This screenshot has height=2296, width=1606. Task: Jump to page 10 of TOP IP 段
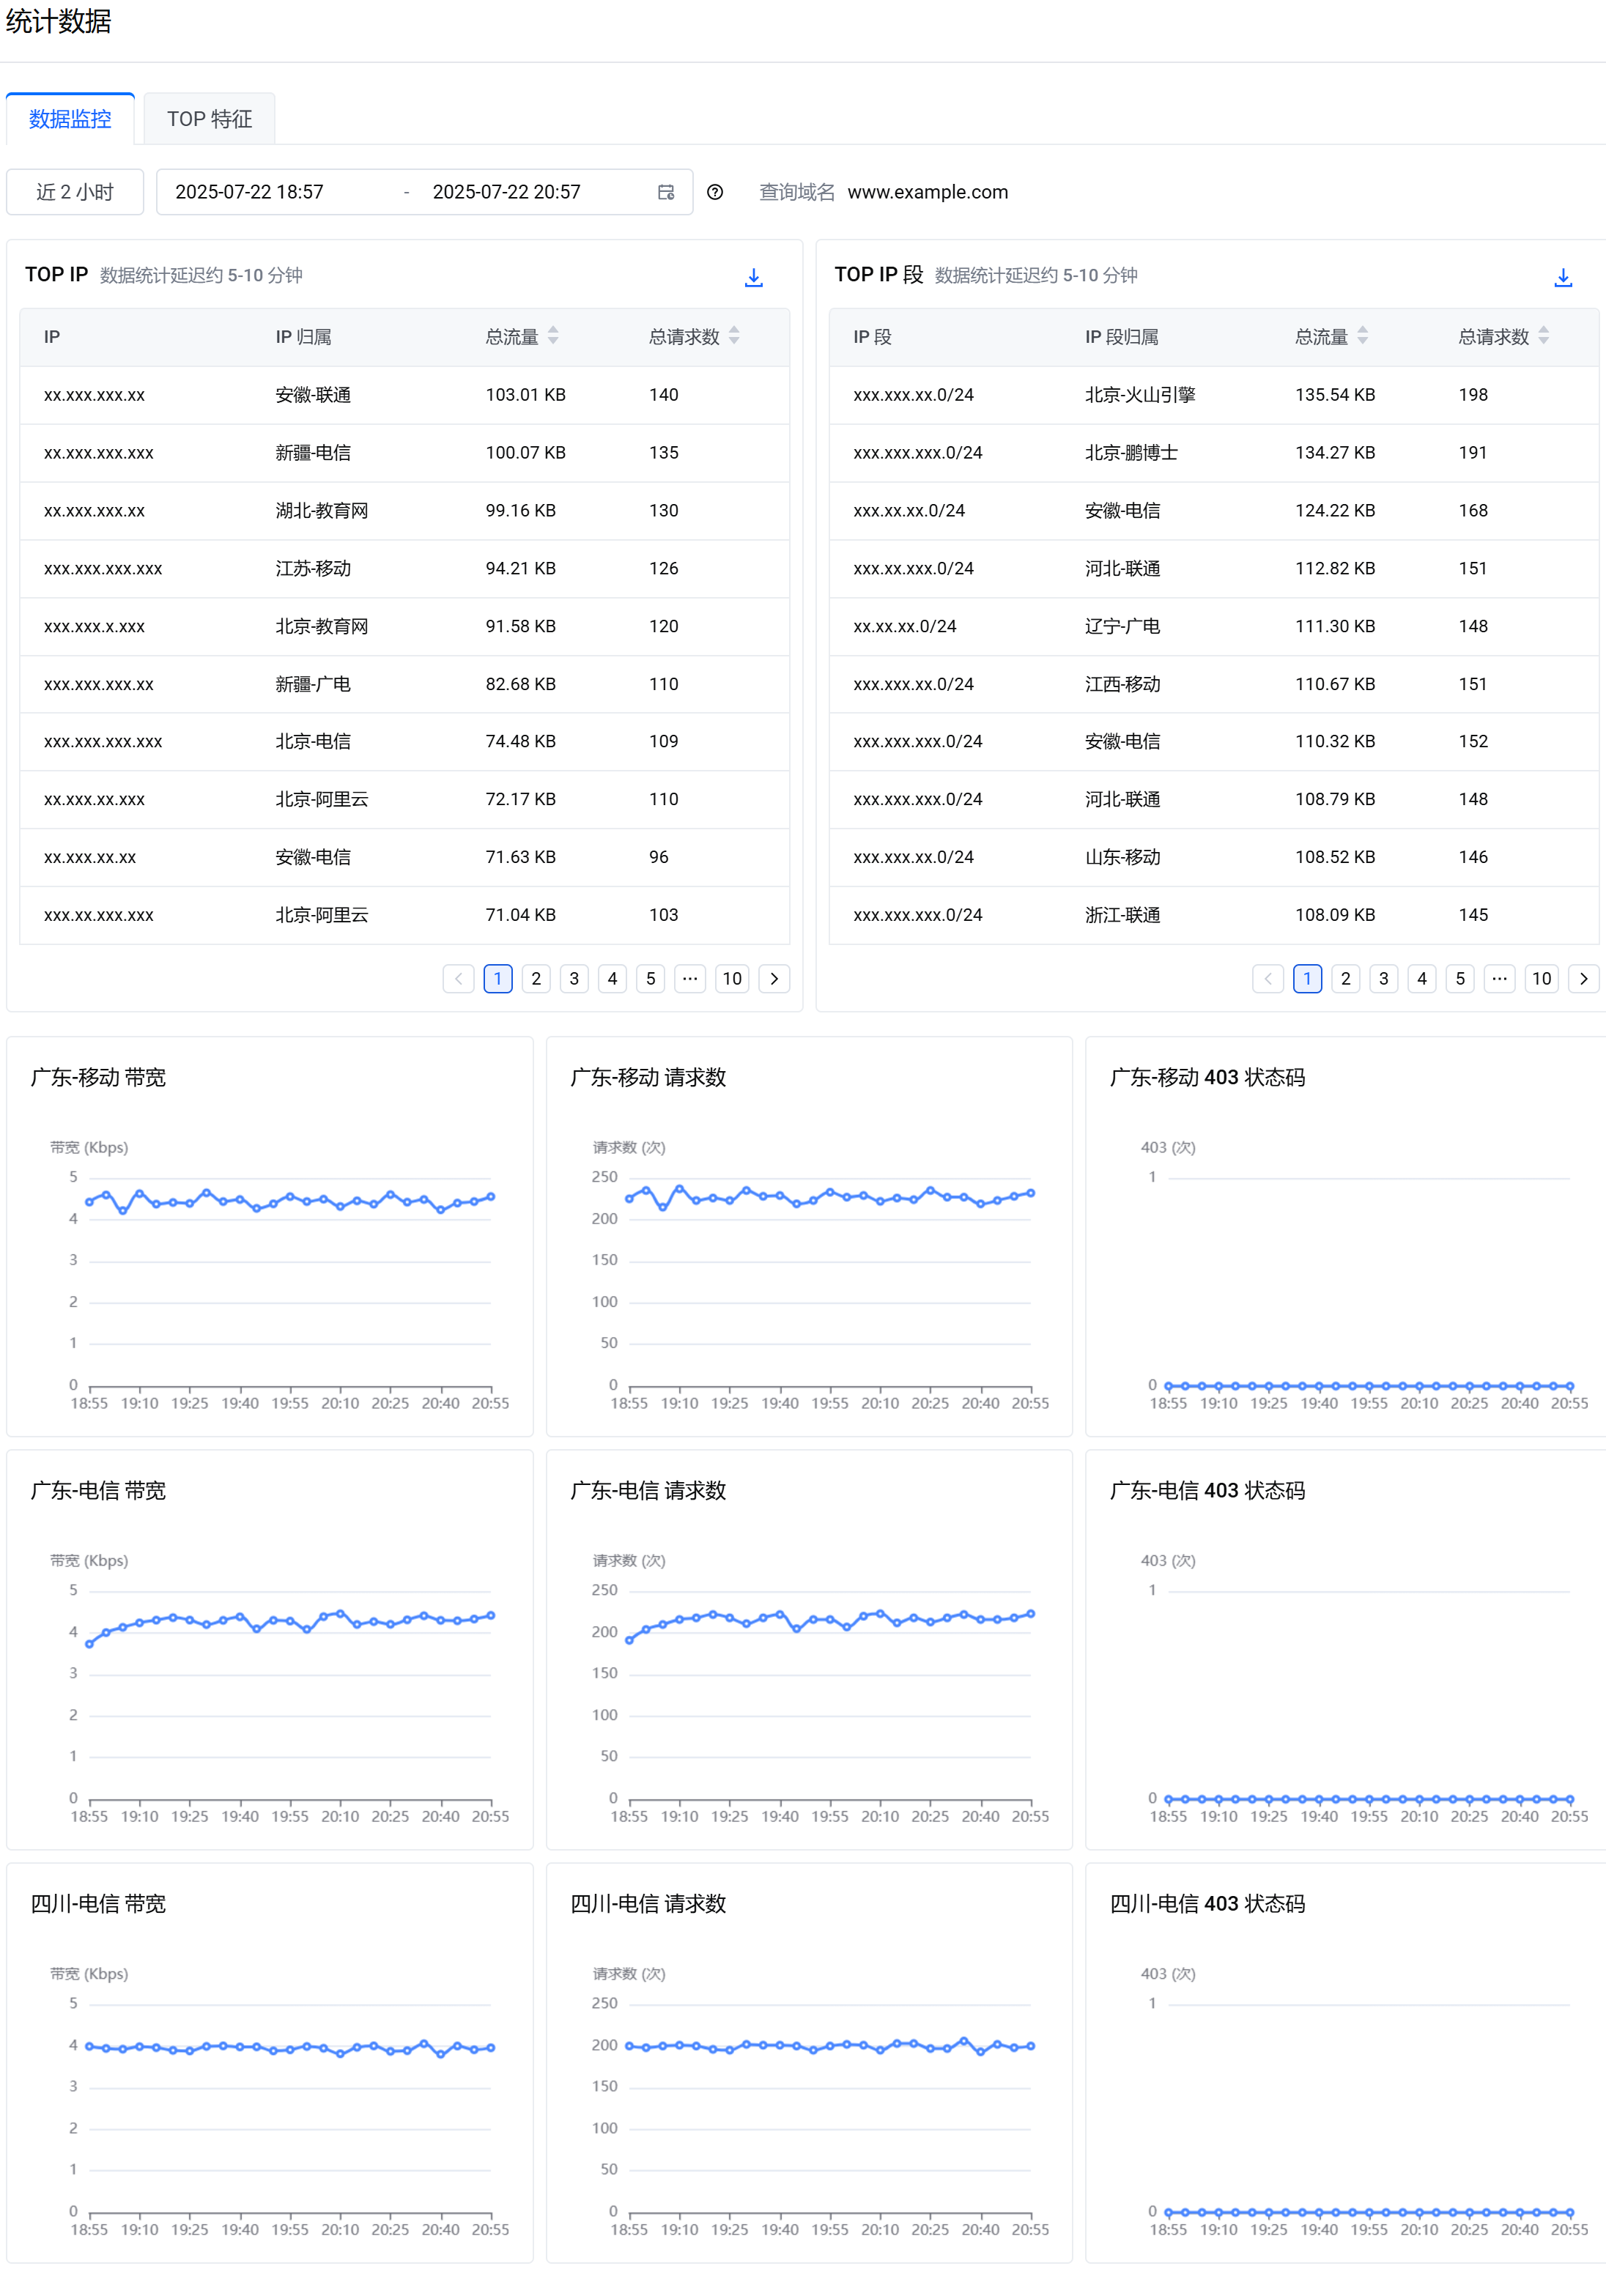1541,978
